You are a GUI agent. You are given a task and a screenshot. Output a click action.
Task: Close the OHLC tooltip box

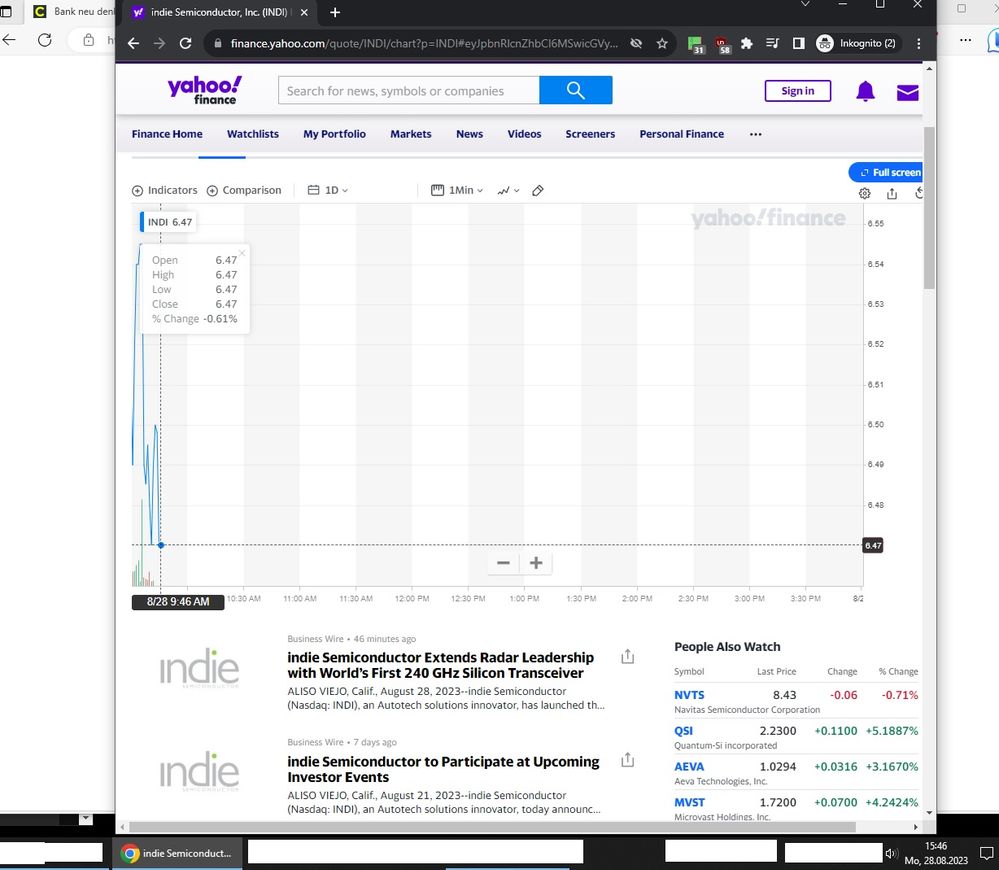coord(242,253)
